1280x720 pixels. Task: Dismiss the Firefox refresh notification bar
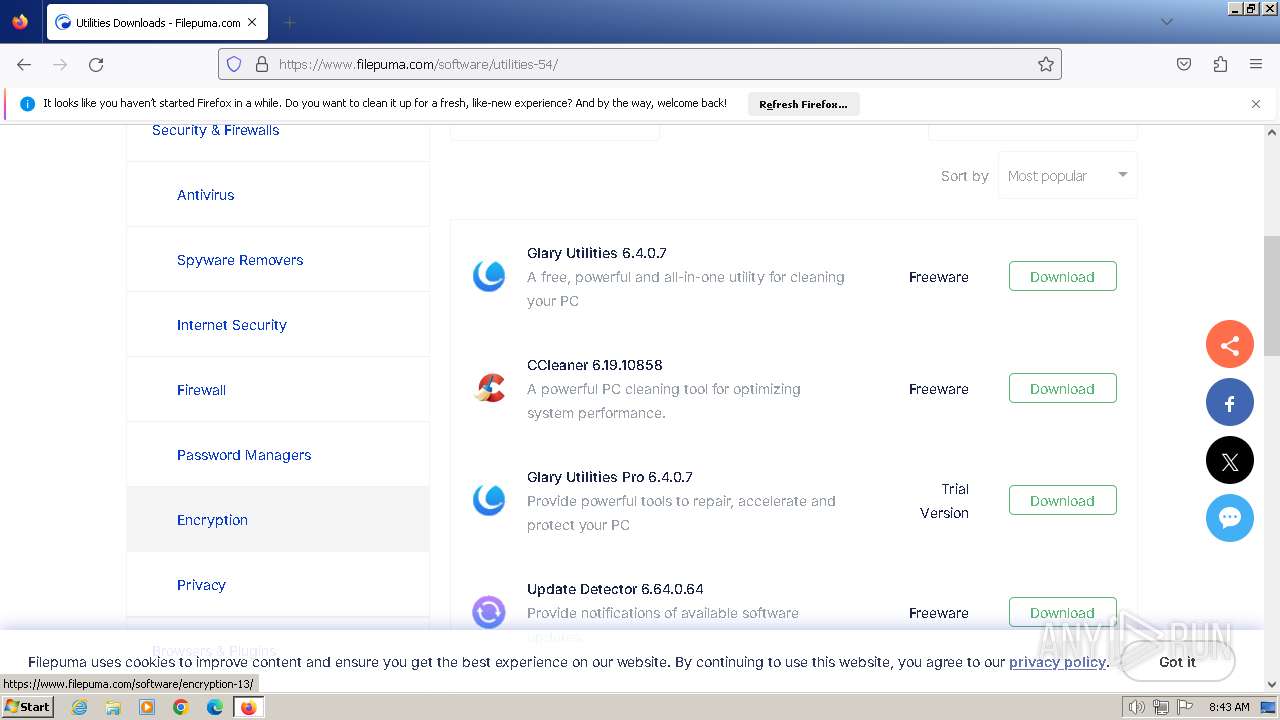click(1256, 103)
